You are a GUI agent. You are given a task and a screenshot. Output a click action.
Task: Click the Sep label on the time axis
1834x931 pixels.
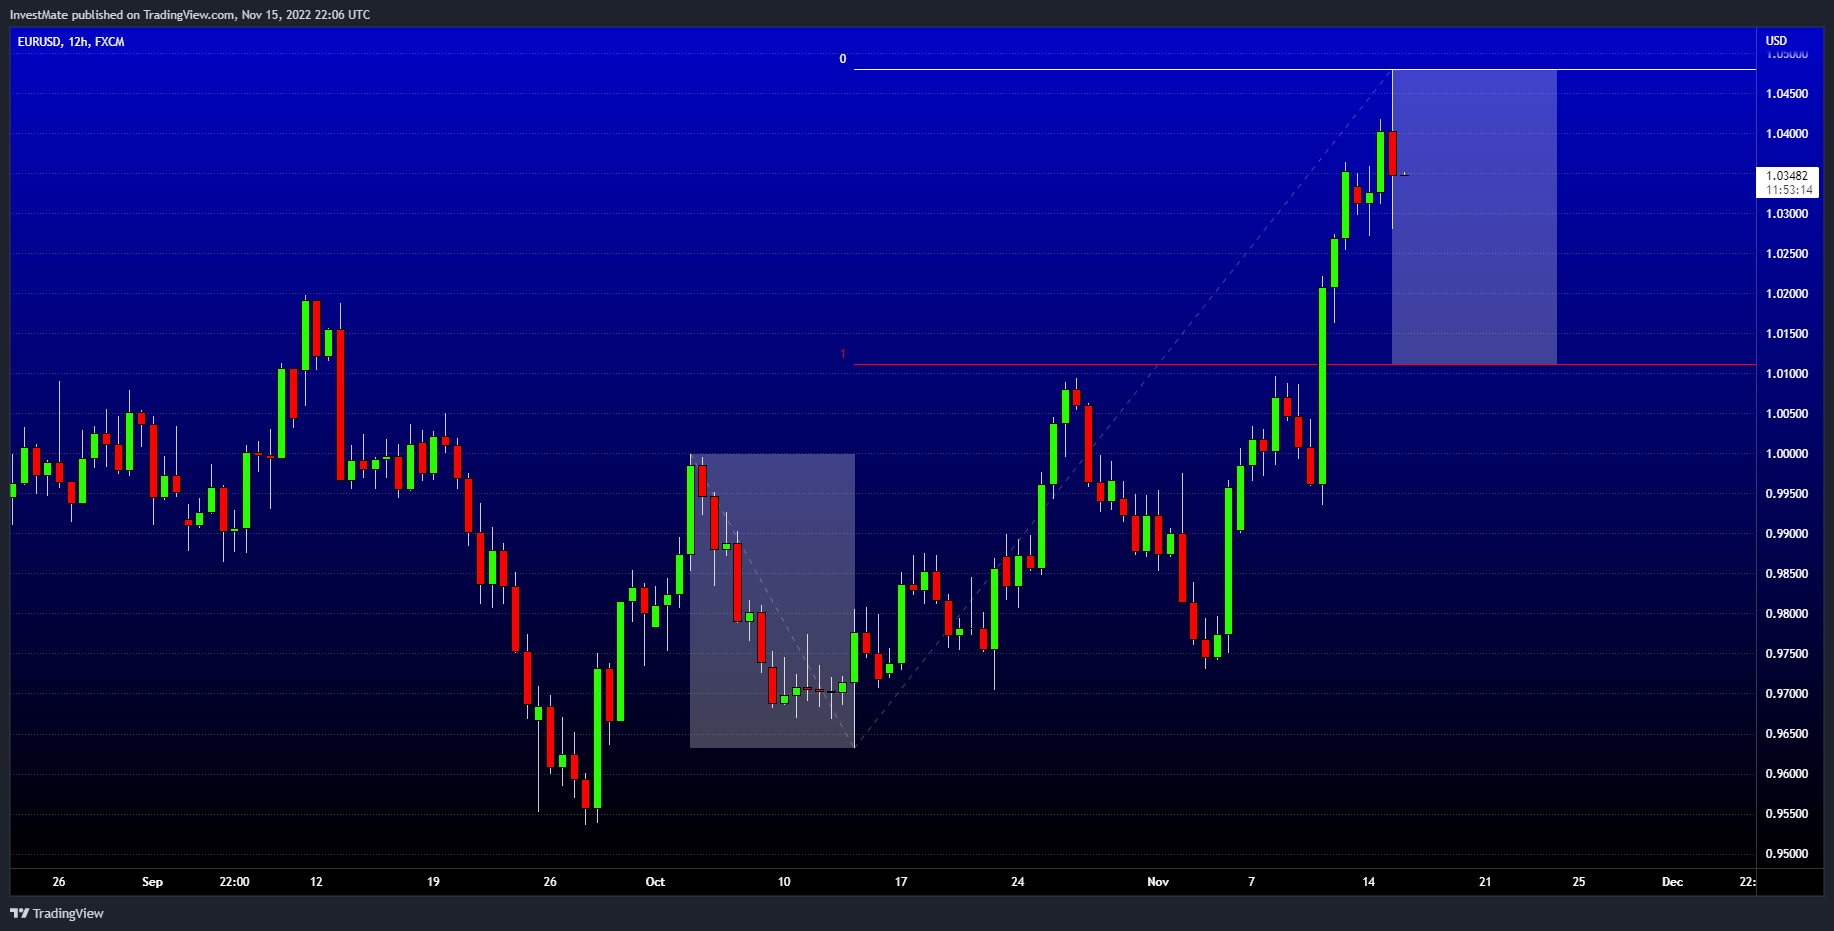tap(152, 882)
